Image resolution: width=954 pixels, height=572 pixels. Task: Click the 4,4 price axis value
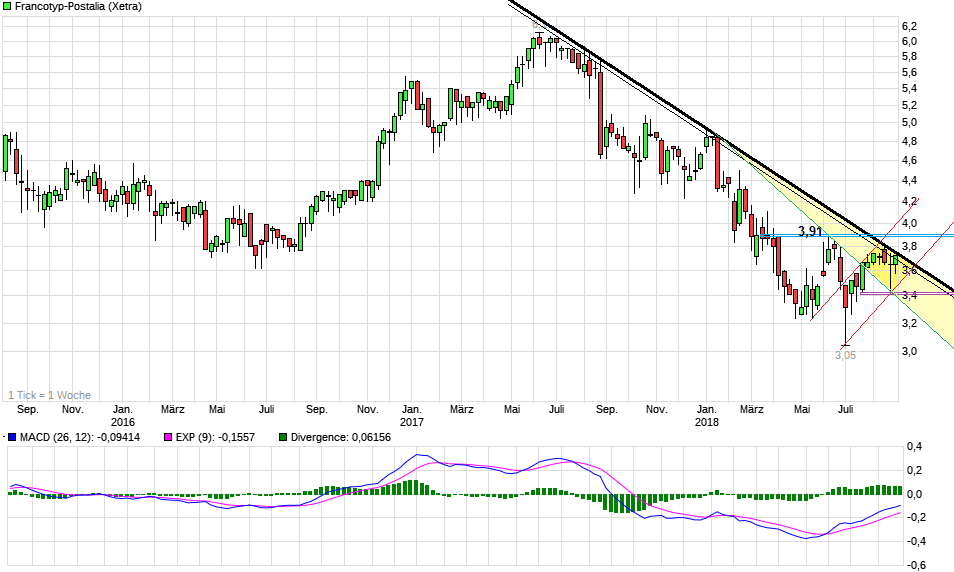point(909,180)
